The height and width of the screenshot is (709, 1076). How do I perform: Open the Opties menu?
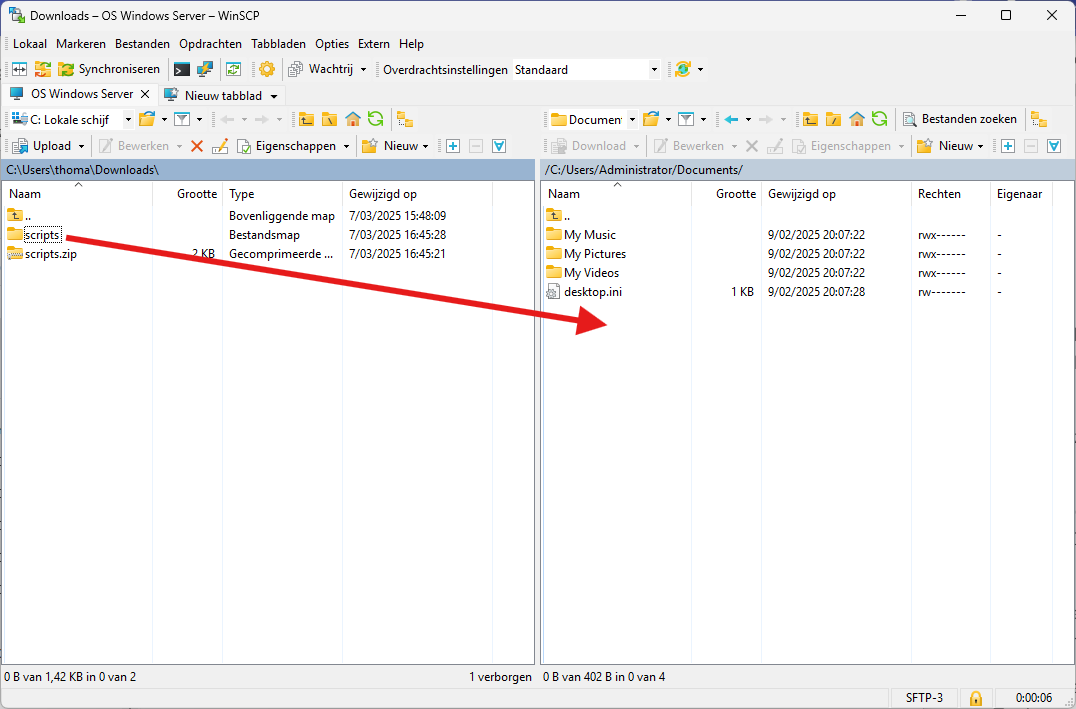(331, 43)
